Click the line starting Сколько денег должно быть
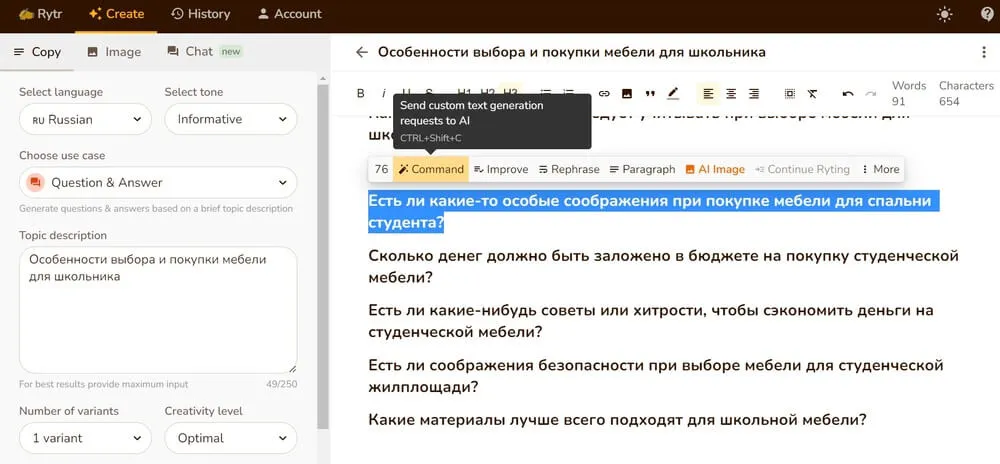This screenshot has height=464, width=1000. tap(663, 266)
